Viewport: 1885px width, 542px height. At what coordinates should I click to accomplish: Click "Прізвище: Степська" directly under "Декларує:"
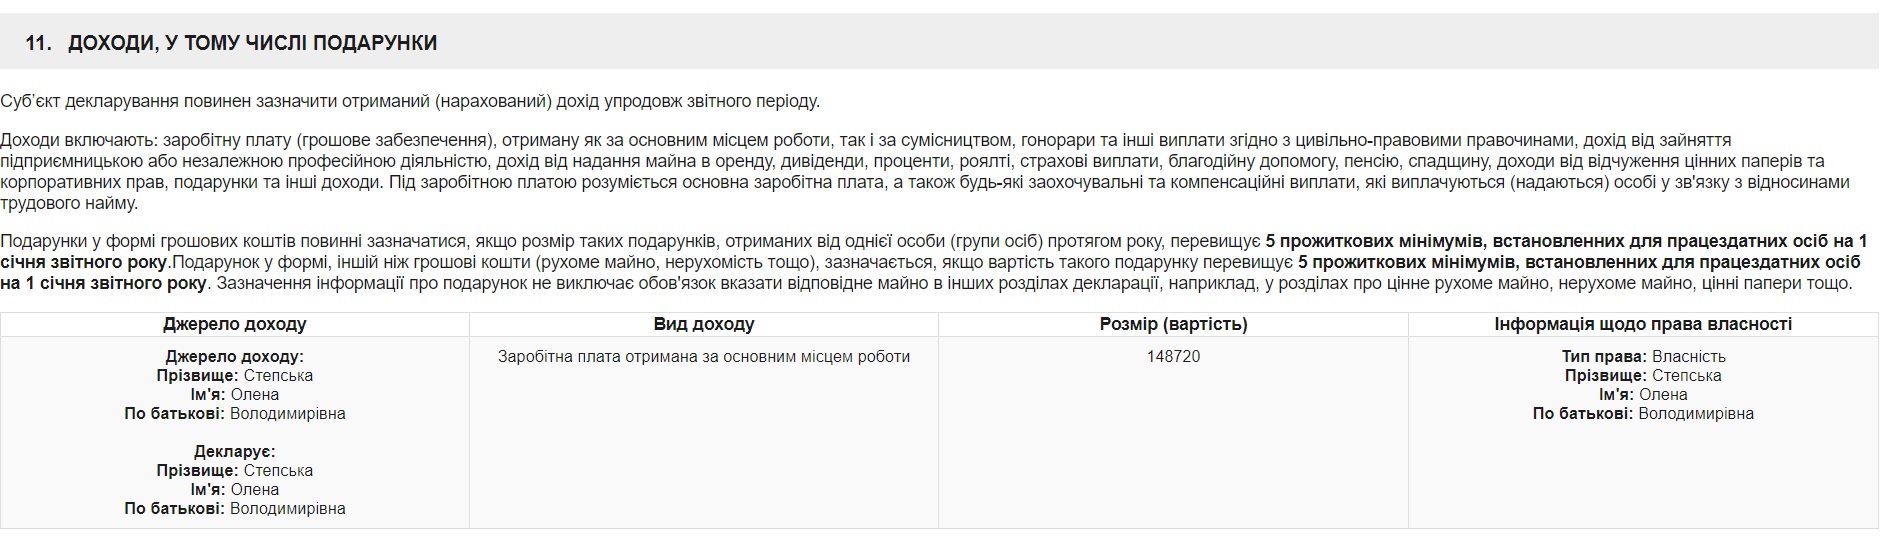click(x=234, y=470)
